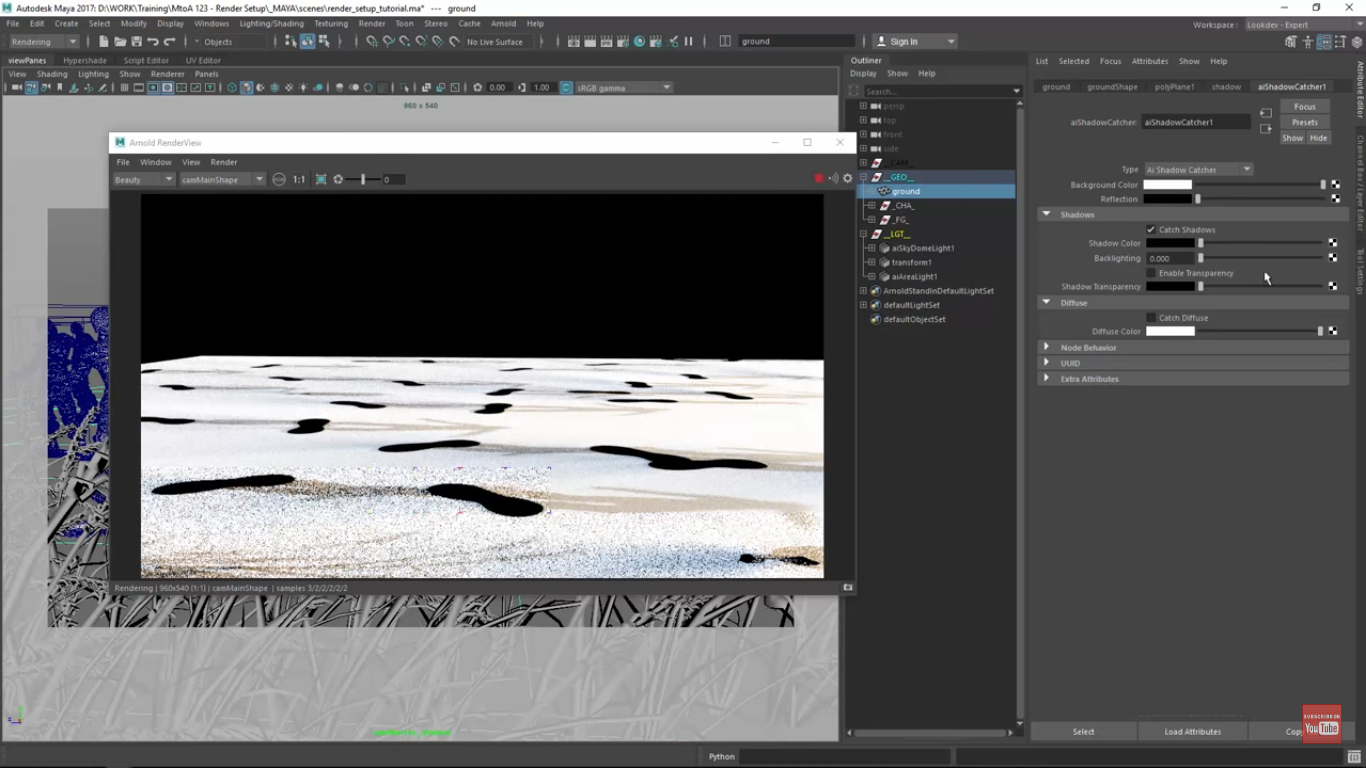Click the snapshot camera icon in the status bar
Viewport: 1366px width, 768px height.
(848, 588)
